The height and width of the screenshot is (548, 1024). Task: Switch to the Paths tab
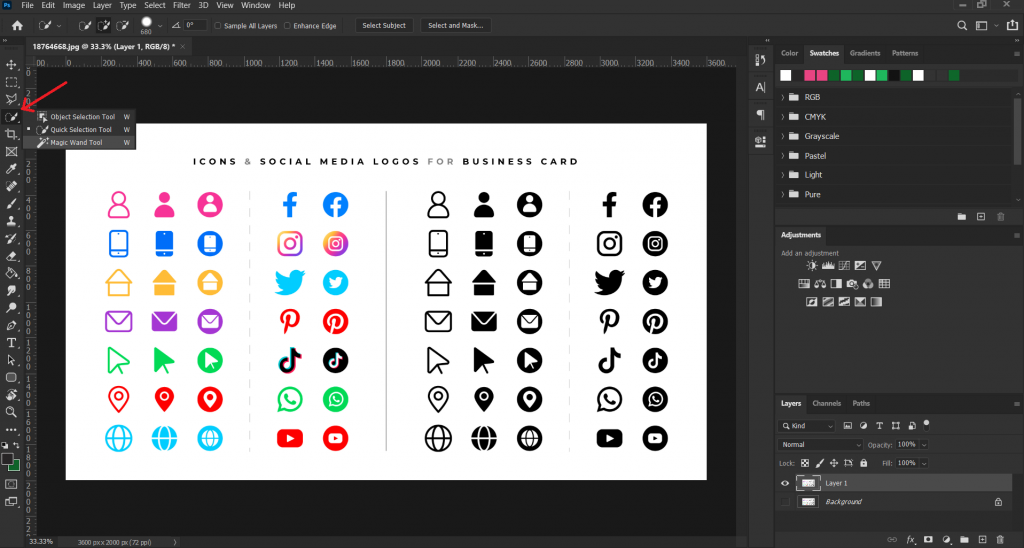tap(861, 404)
